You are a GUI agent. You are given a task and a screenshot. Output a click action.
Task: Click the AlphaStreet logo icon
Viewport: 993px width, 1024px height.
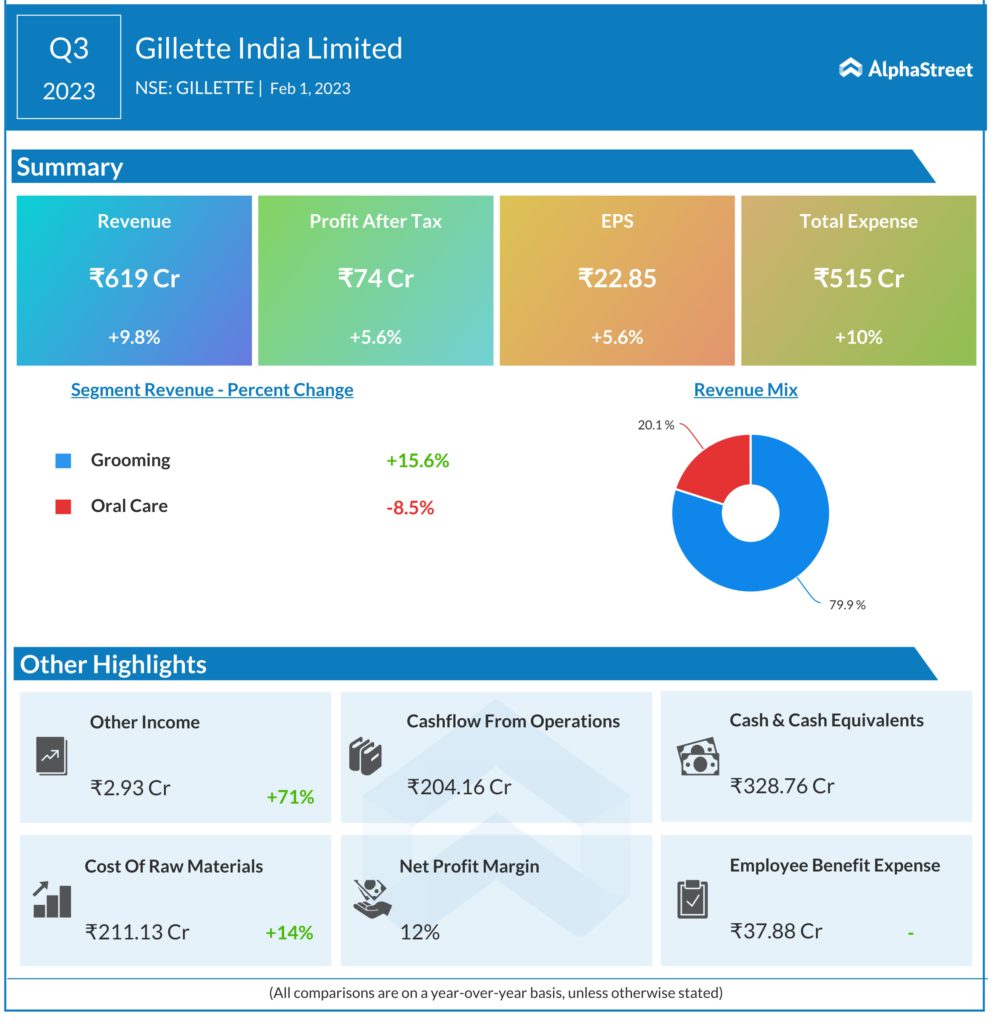click(x=850, y=68)
